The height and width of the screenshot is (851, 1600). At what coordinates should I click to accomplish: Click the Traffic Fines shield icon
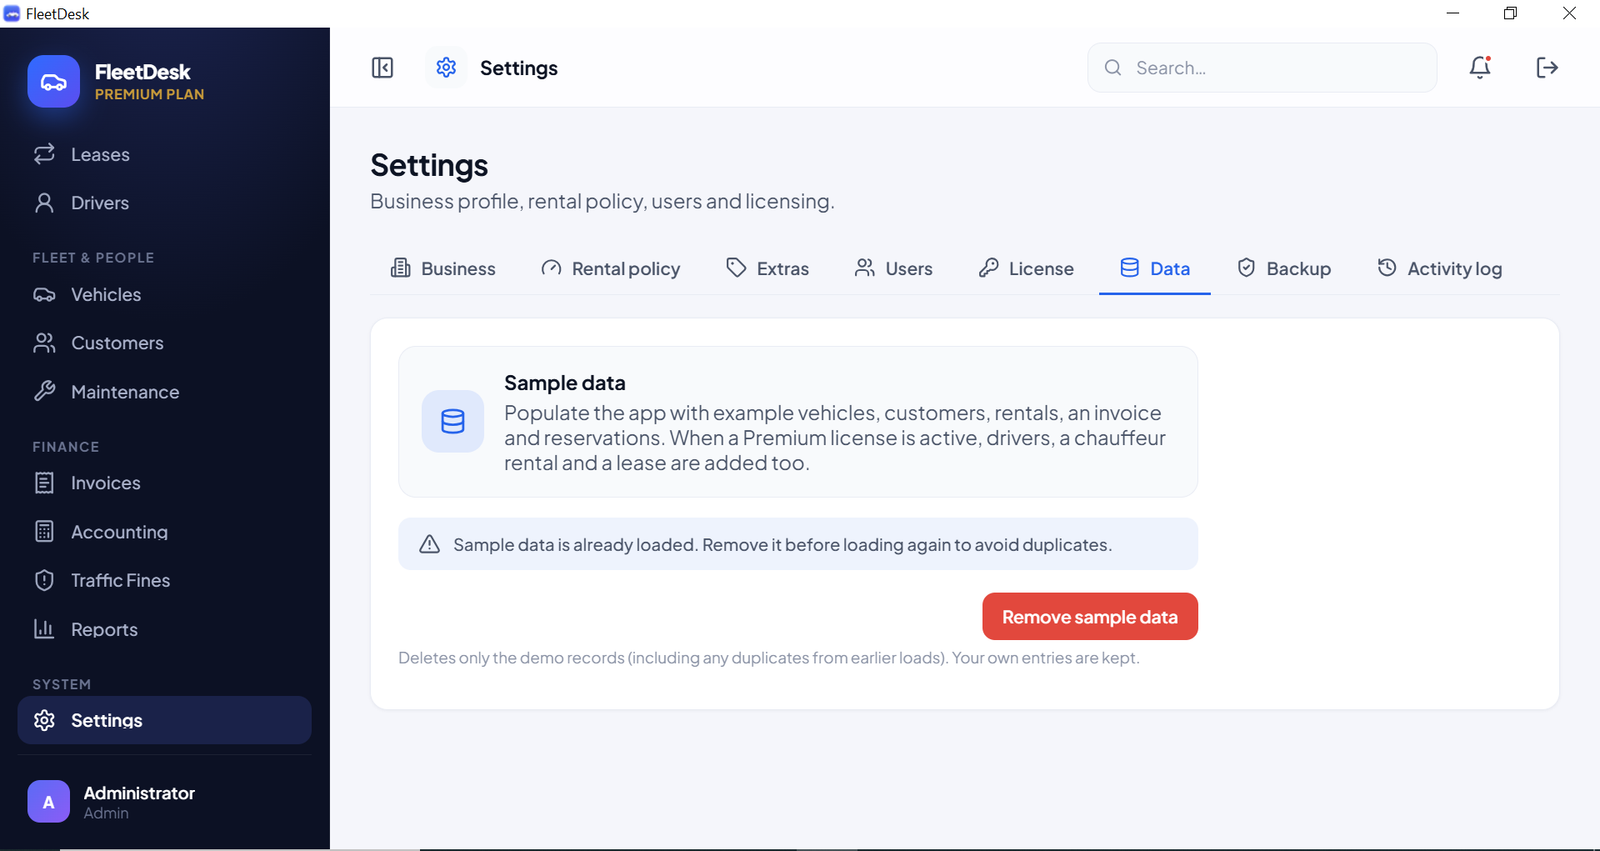click(44, 580)
